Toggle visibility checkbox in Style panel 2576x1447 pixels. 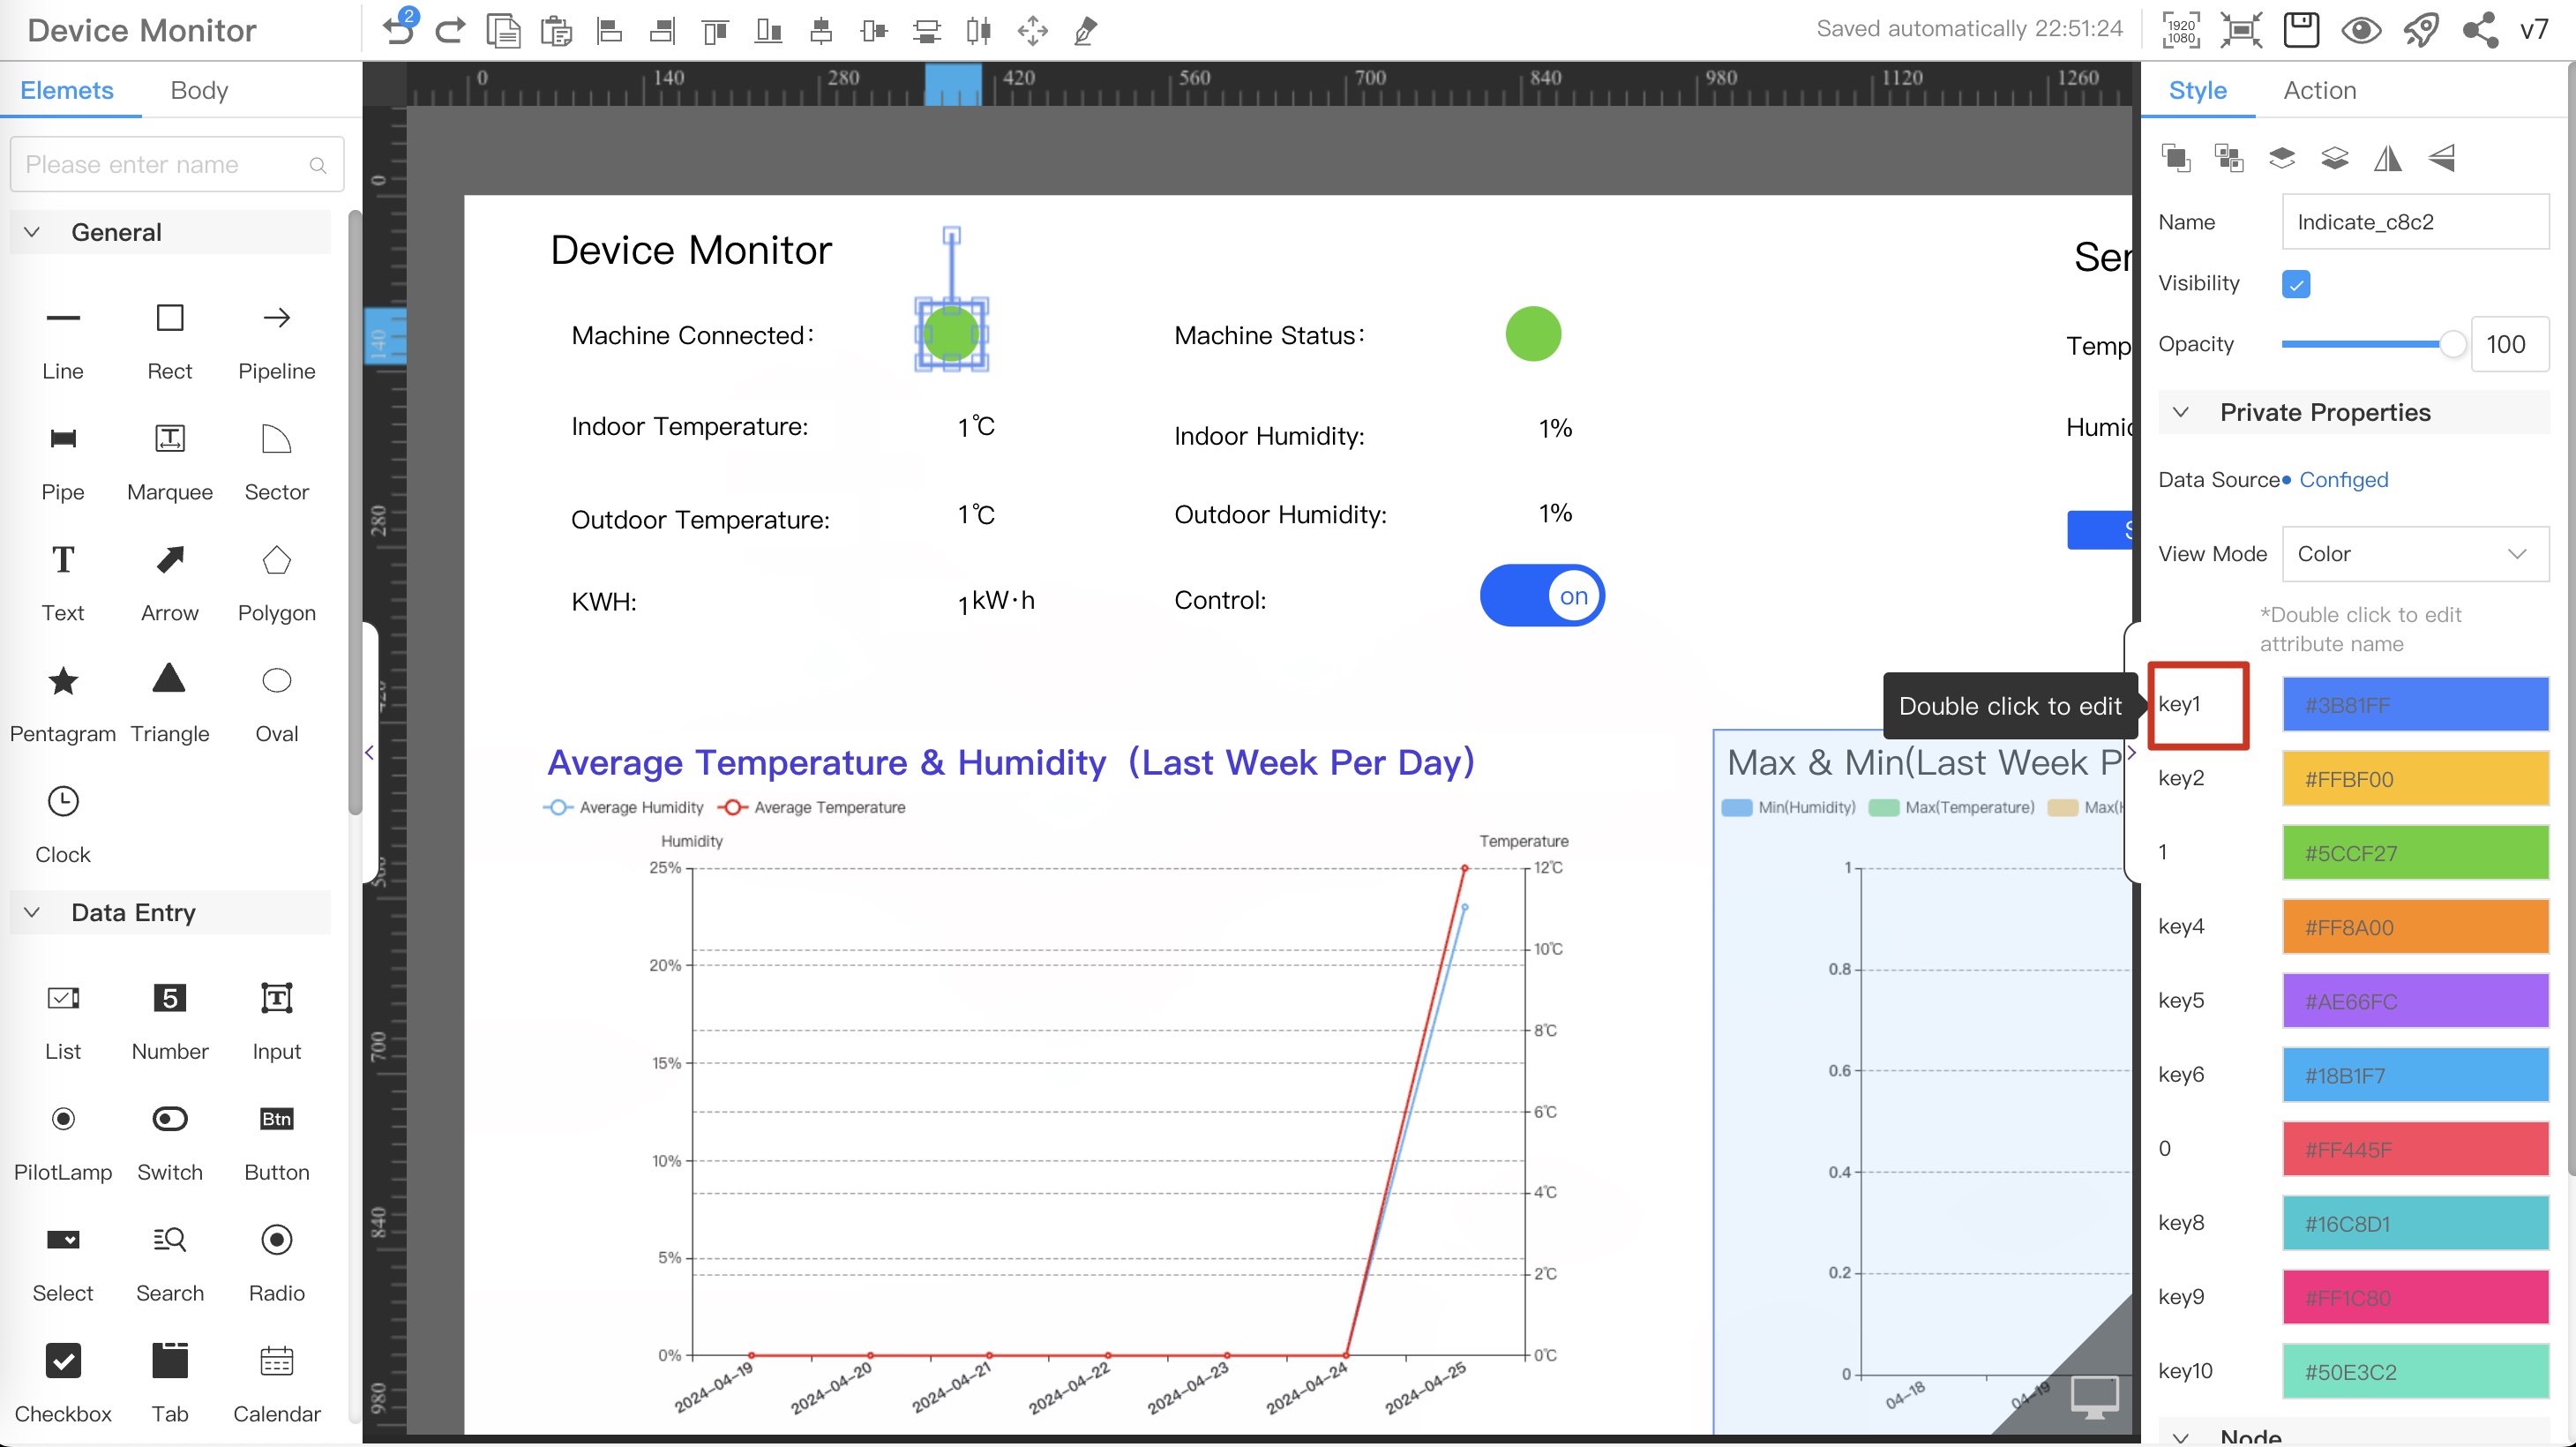[x=2296, y=283]
